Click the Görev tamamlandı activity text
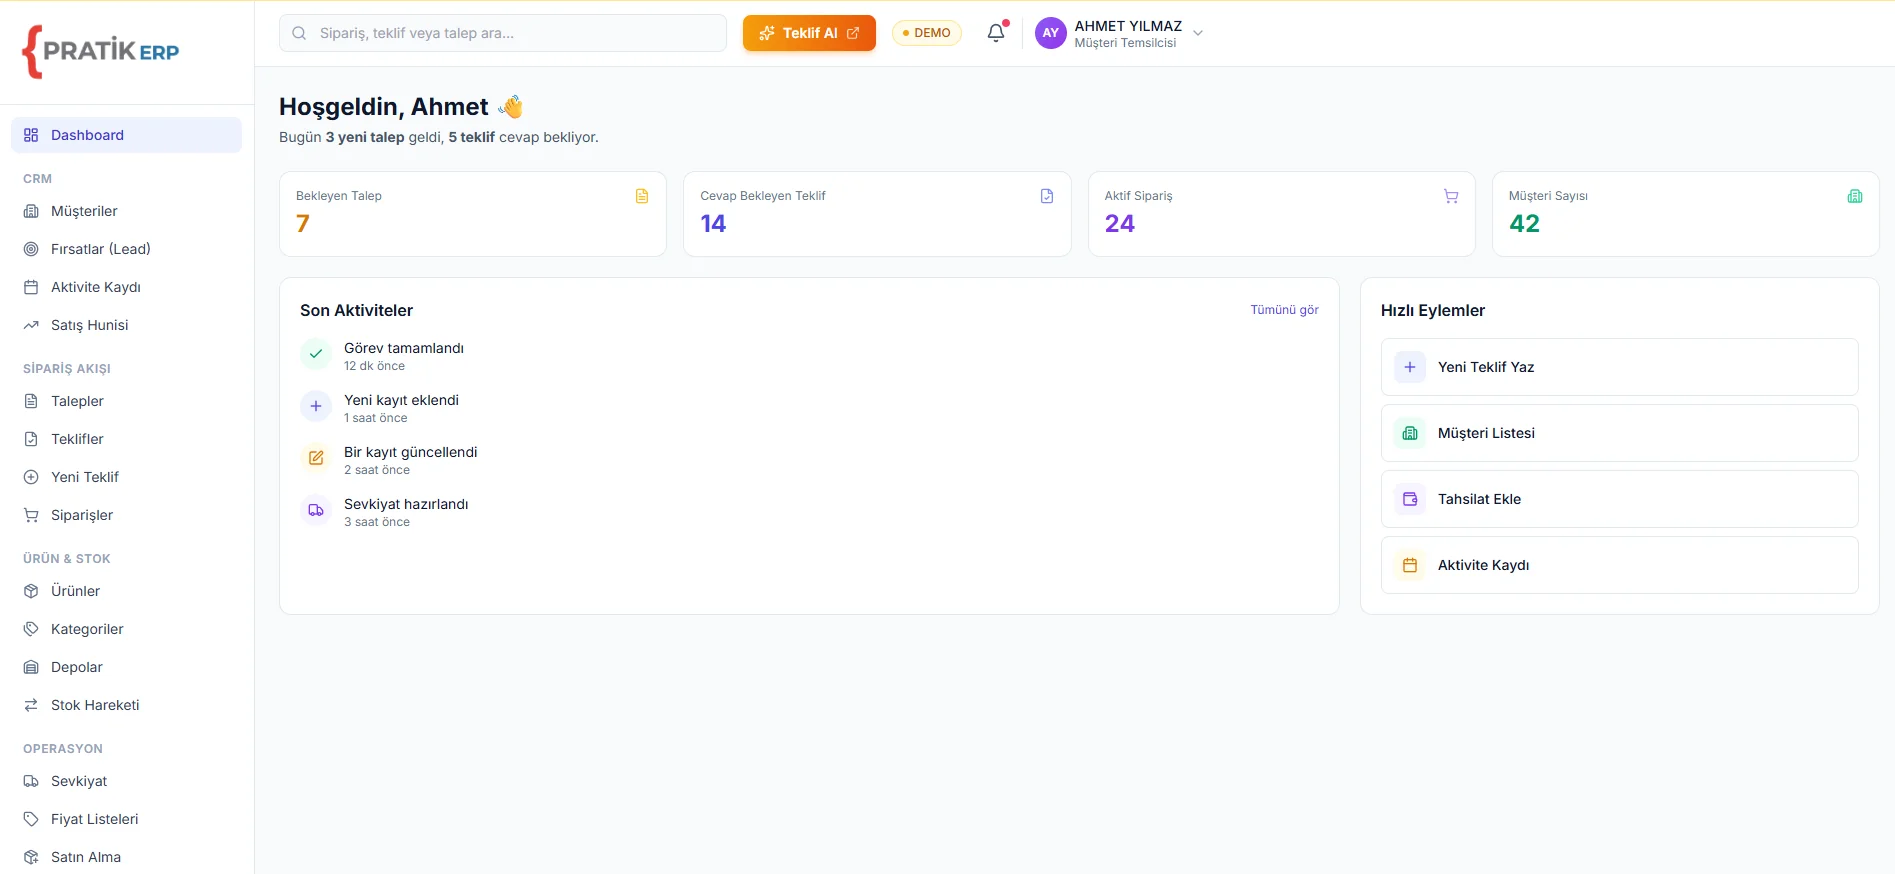The height and width of the screenshot is (874, 1895). [404, 348]
